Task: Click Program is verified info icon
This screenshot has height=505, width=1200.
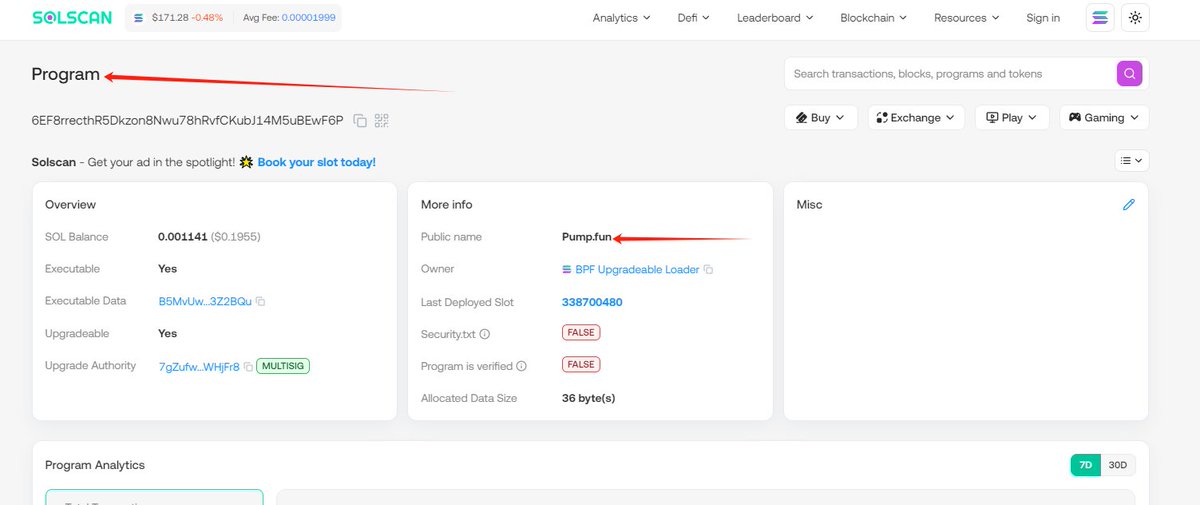Action: point(521,366)
